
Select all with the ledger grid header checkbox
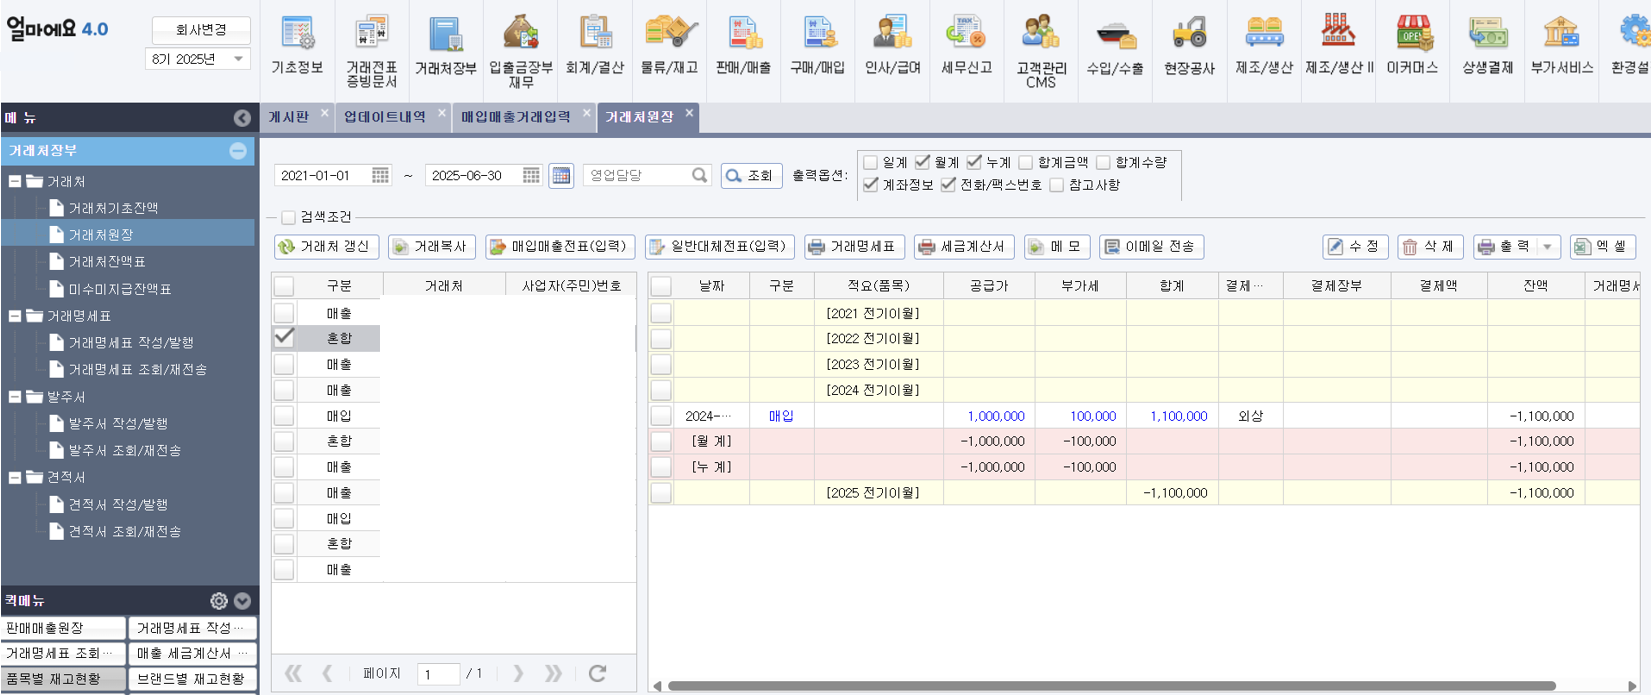(661, 286)
